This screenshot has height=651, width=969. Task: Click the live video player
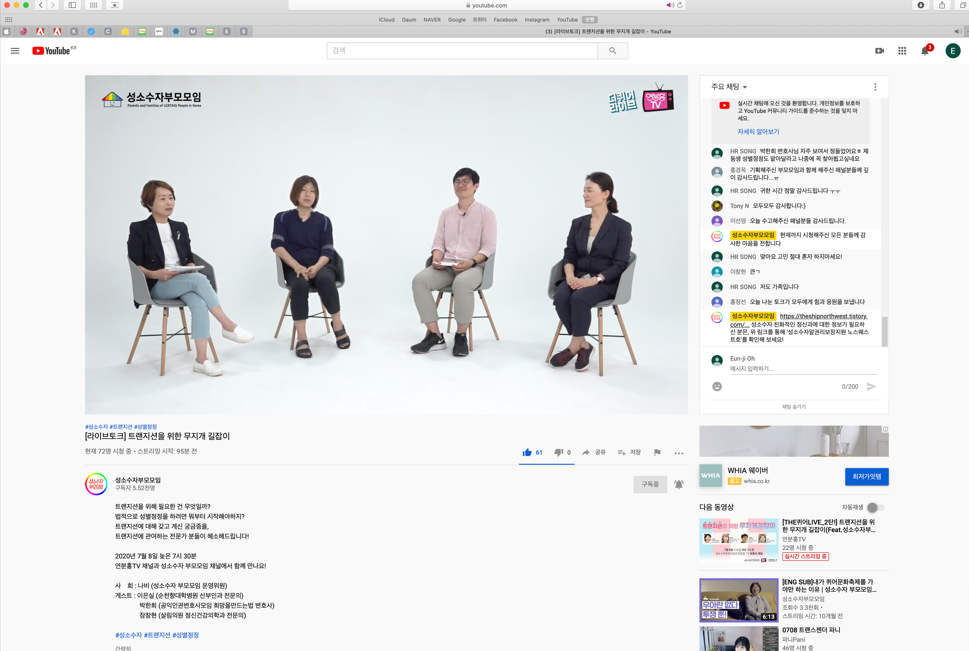(386, 245)
